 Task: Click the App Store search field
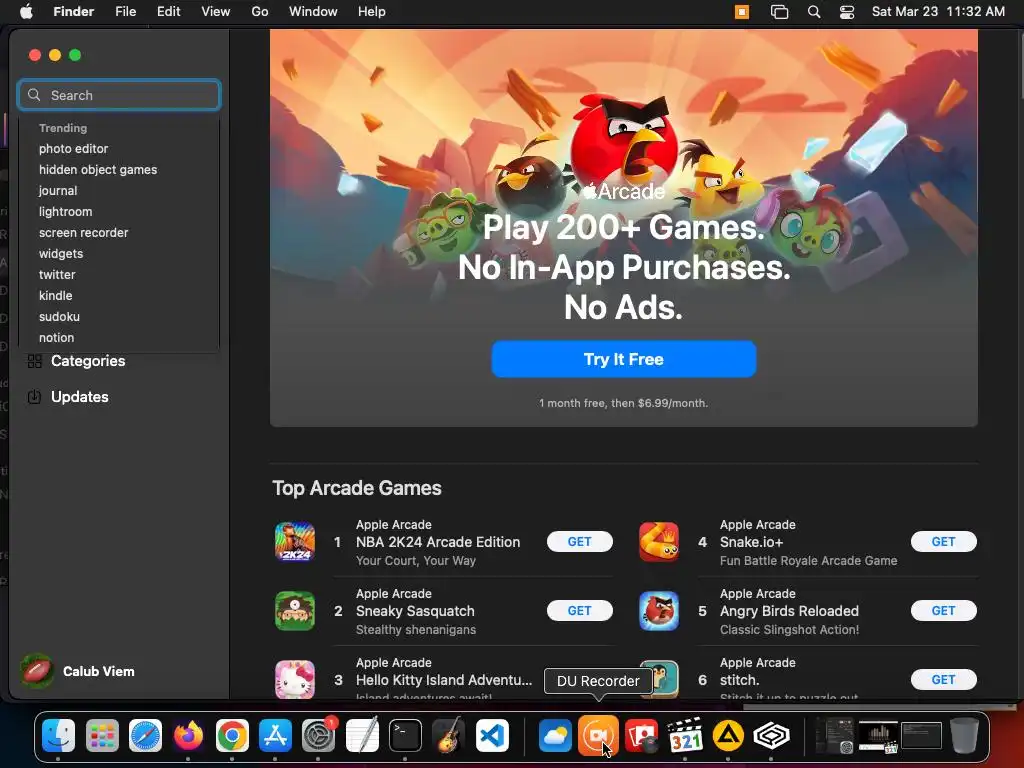click(x=119, y=95)
